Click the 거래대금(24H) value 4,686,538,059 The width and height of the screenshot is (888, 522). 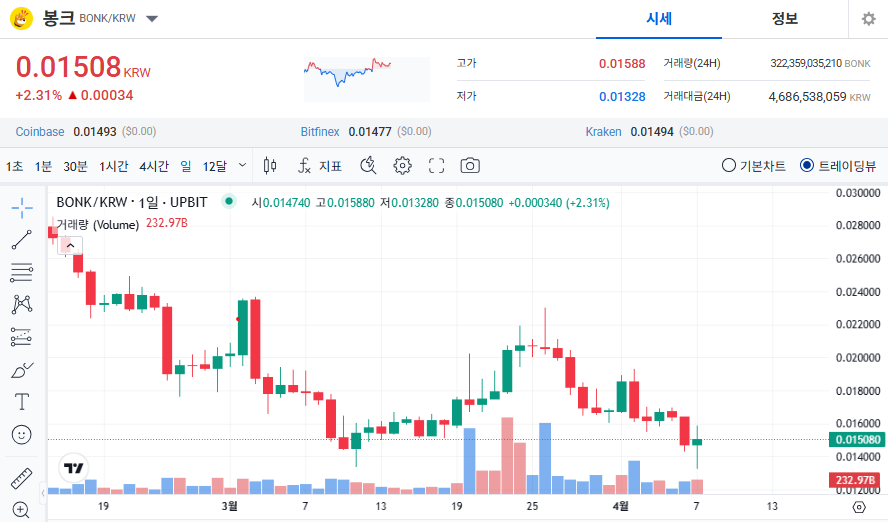(x=807, y=97)
